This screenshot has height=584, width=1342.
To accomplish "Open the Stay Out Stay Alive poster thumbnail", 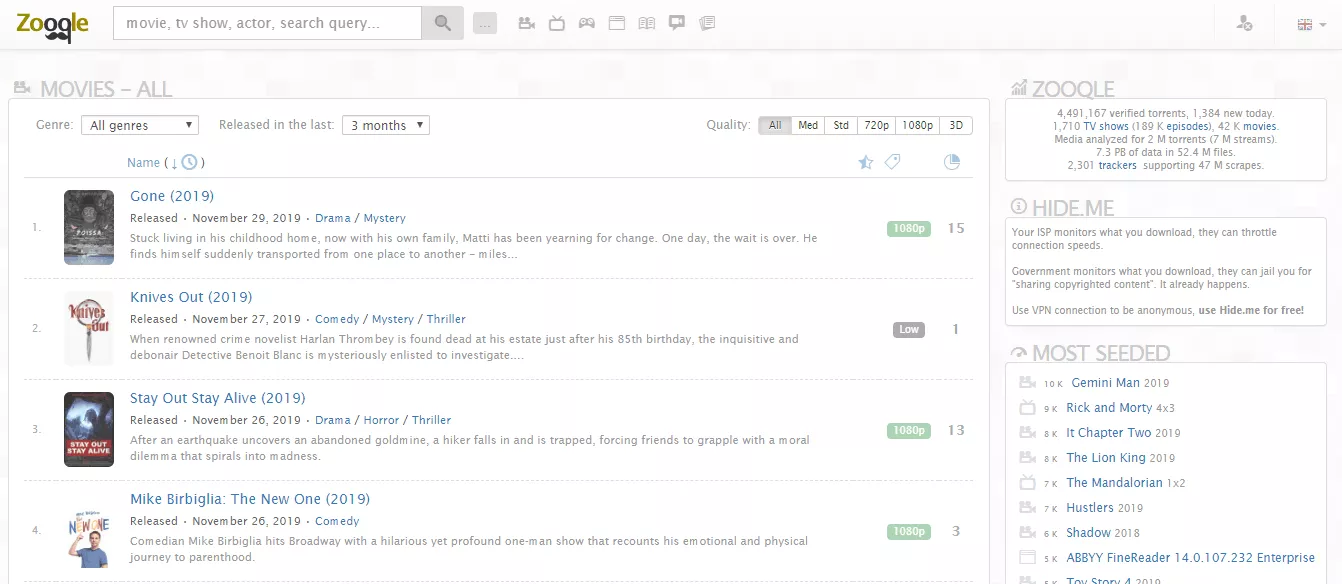I will [89, 429].
